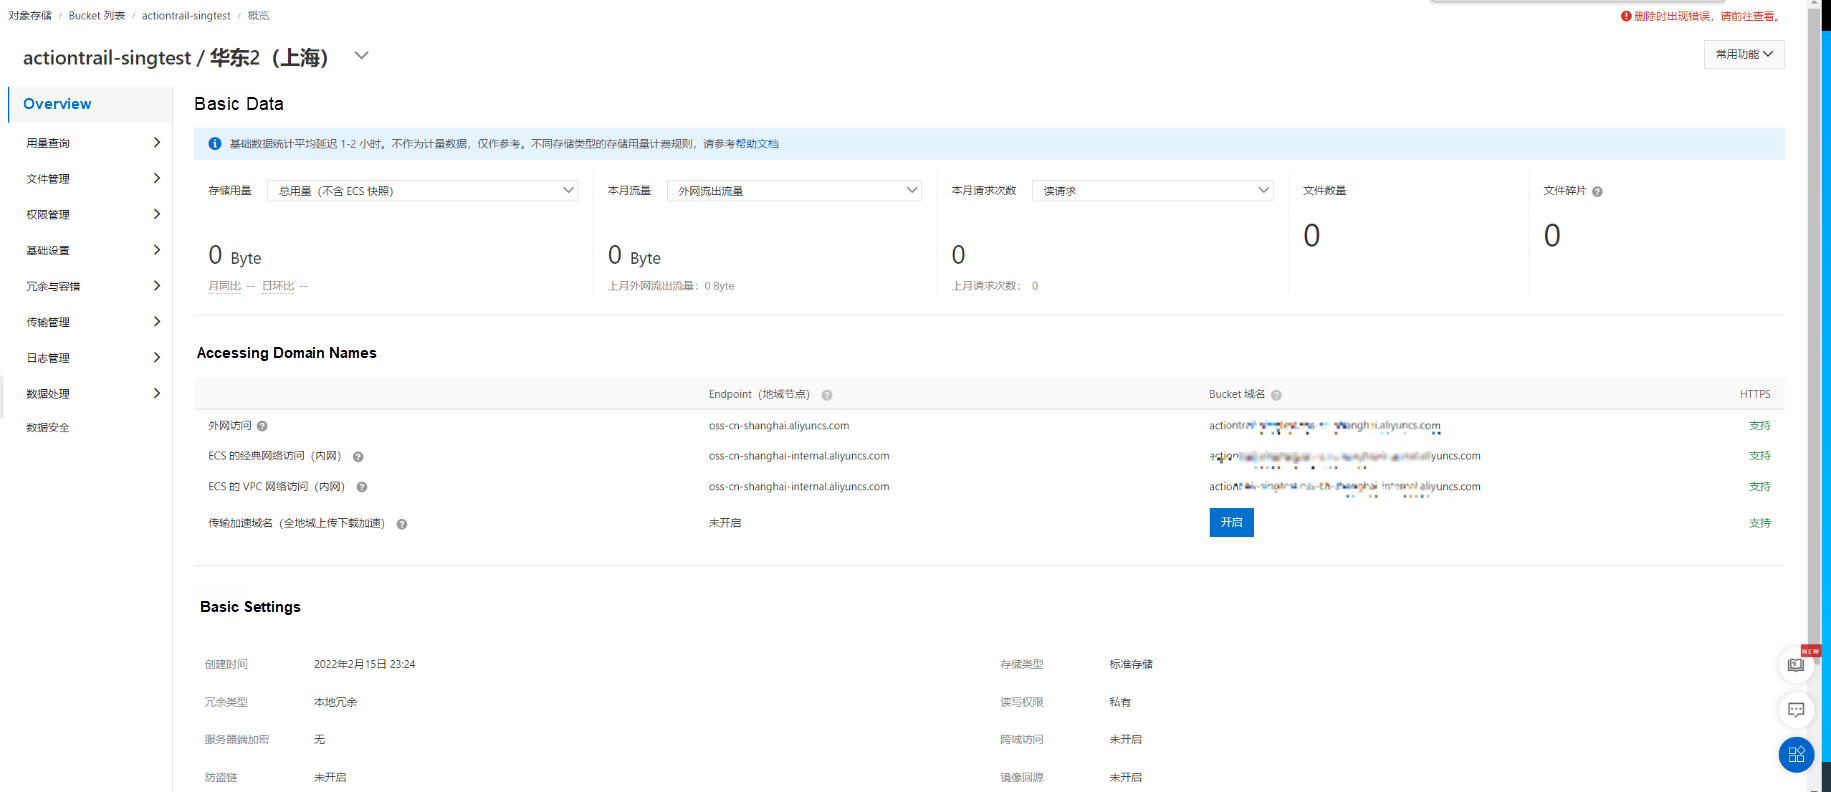1831x792 pixels.
Task: Expand the 数据处理 sidebar menu
Action: (x=90, y=394)
